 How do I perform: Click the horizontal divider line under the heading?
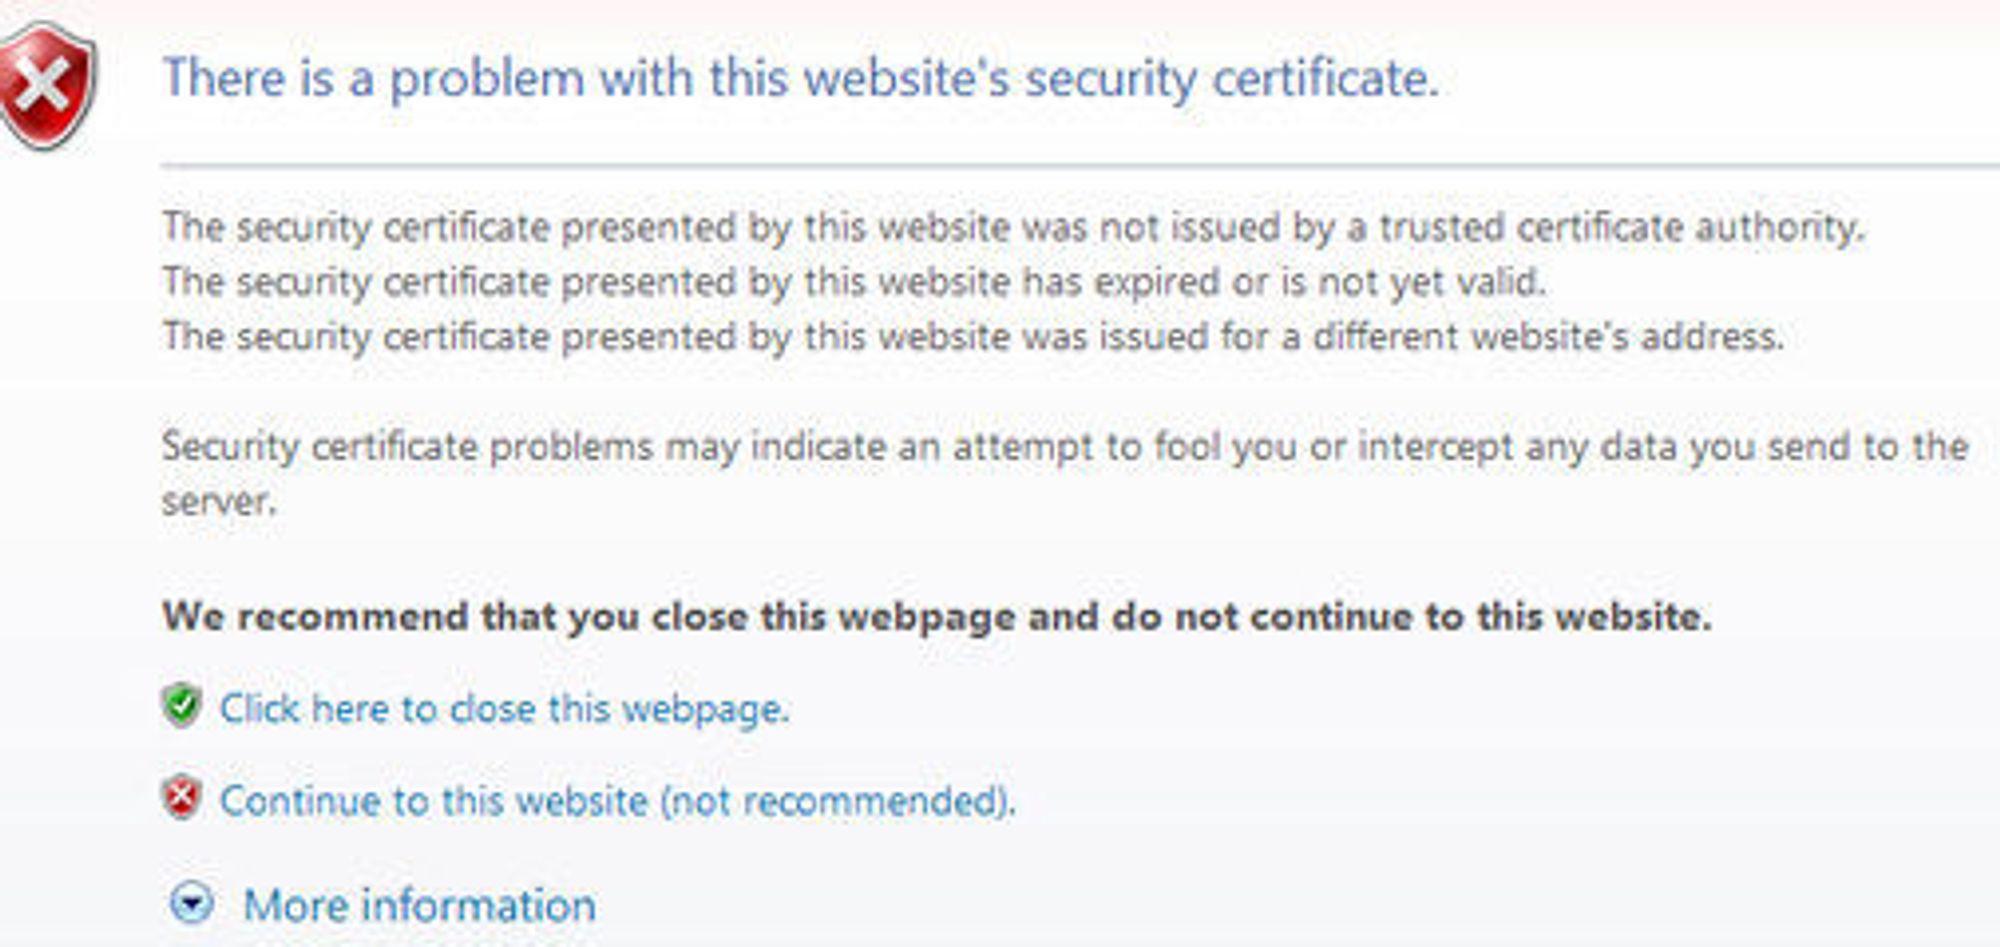(1080, 165)
